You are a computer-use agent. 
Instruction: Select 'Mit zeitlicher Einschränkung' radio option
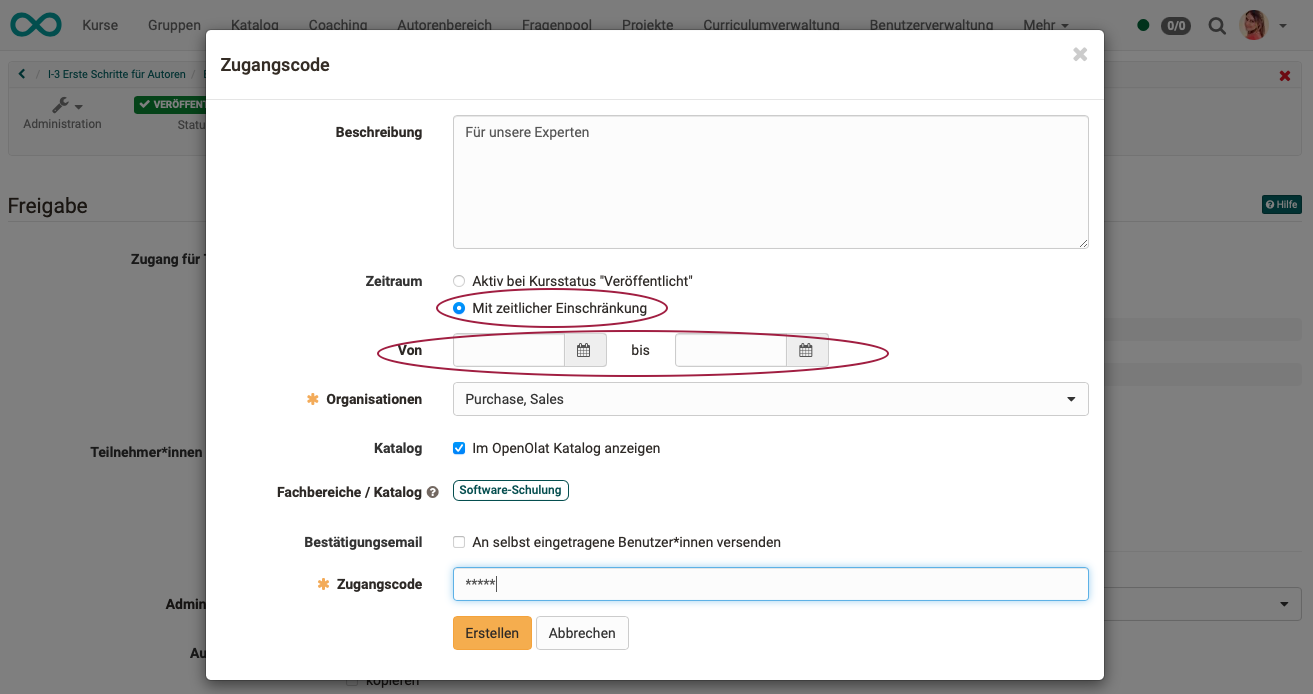coord(459,308)
